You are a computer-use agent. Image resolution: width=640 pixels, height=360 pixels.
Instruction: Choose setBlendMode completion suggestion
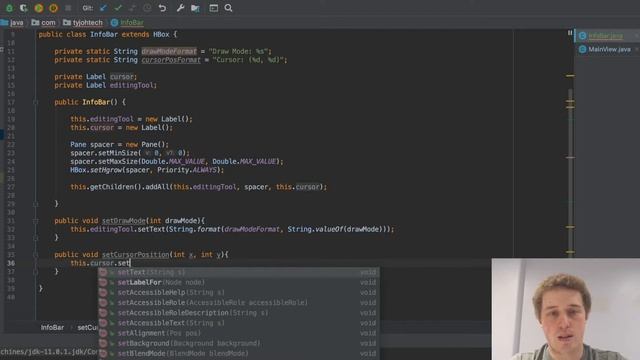click(x=239, y=354)
